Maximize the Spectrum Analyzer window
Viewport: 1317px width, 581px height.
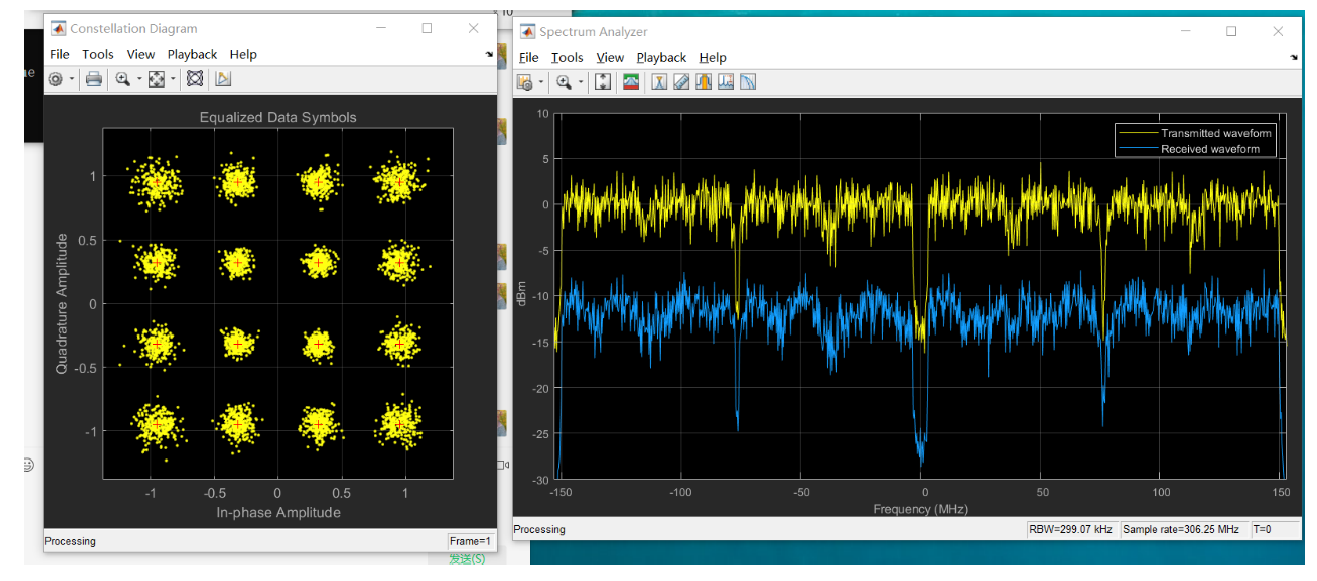[1231, 31]
